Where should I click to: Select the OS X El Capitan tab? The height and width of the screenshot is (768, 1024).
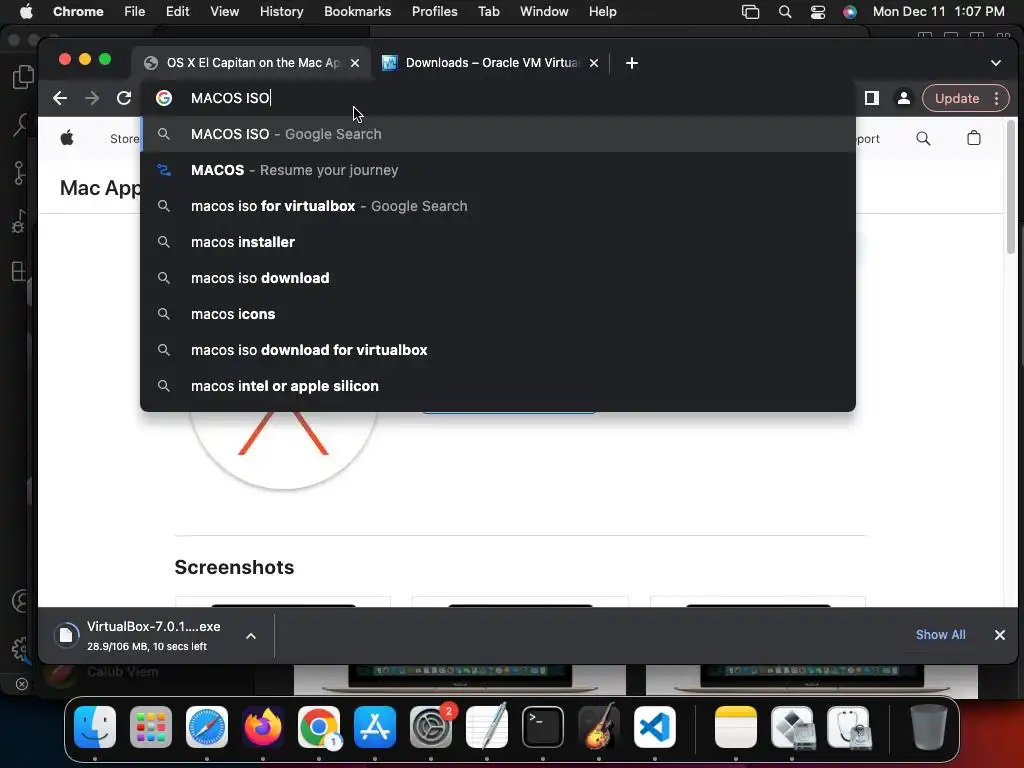pos(252,63)
